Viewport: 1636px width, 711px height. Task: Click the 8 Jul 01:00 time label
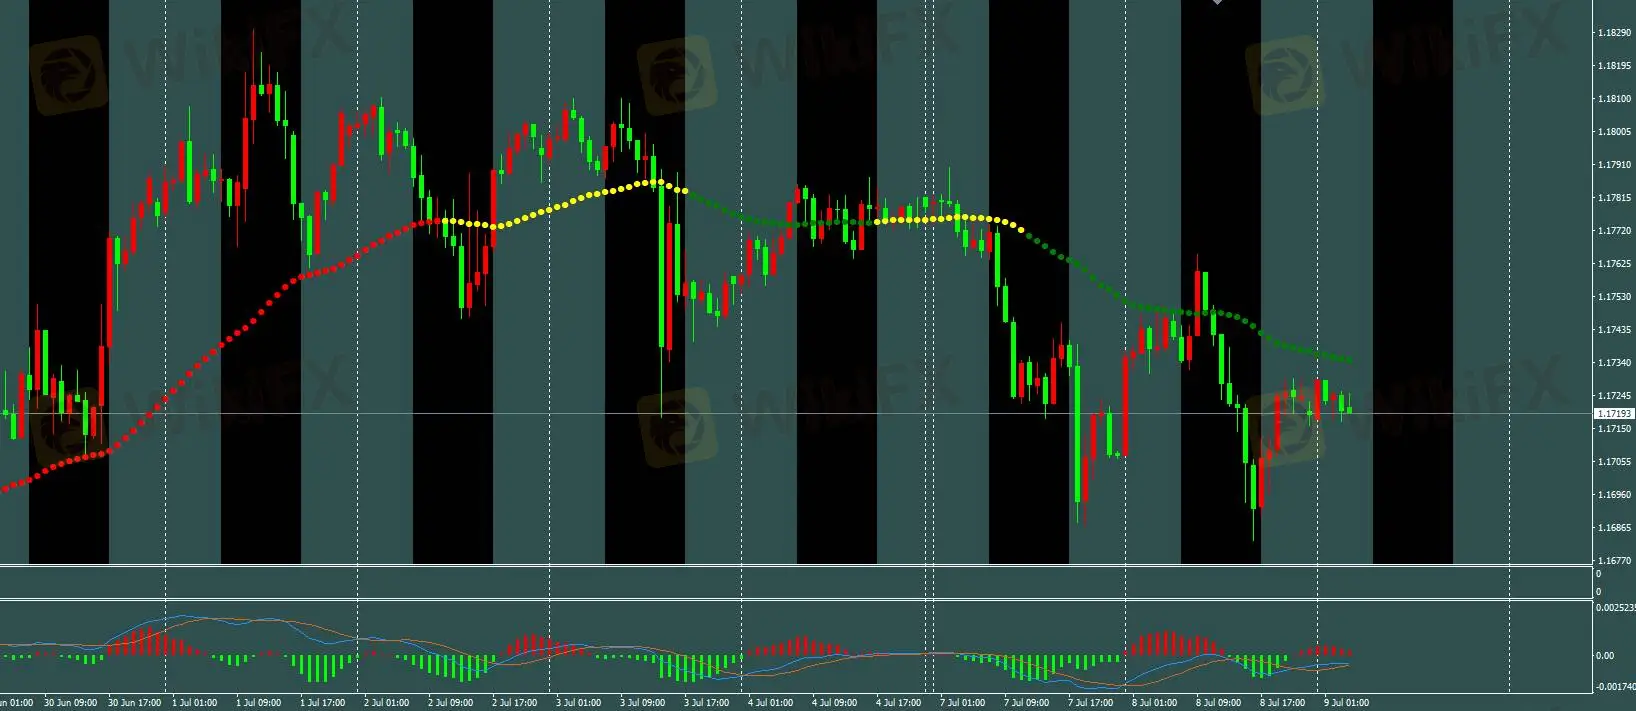1154,703
